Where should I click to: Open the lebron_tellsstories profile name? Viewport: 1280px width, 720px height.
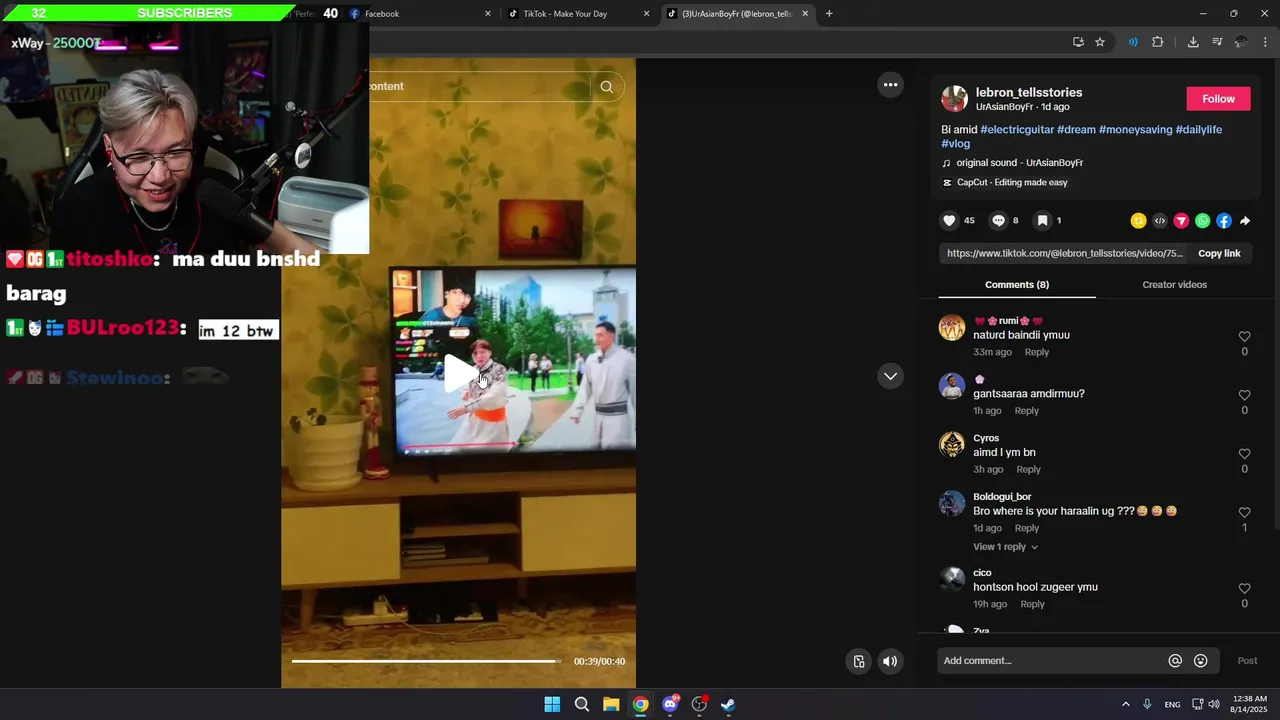coord(1029,93)
